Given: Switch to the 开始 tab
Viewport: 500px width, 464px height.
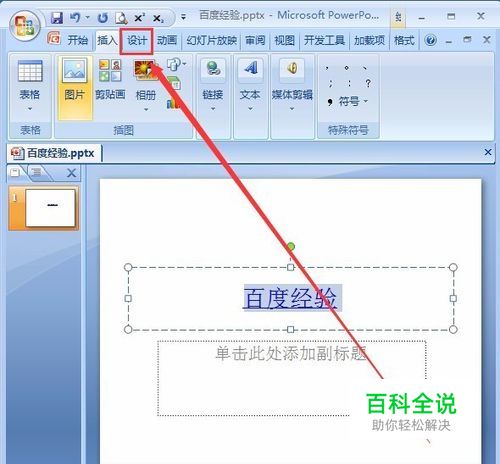Looking at the screenshot, I should click(77, 40).
